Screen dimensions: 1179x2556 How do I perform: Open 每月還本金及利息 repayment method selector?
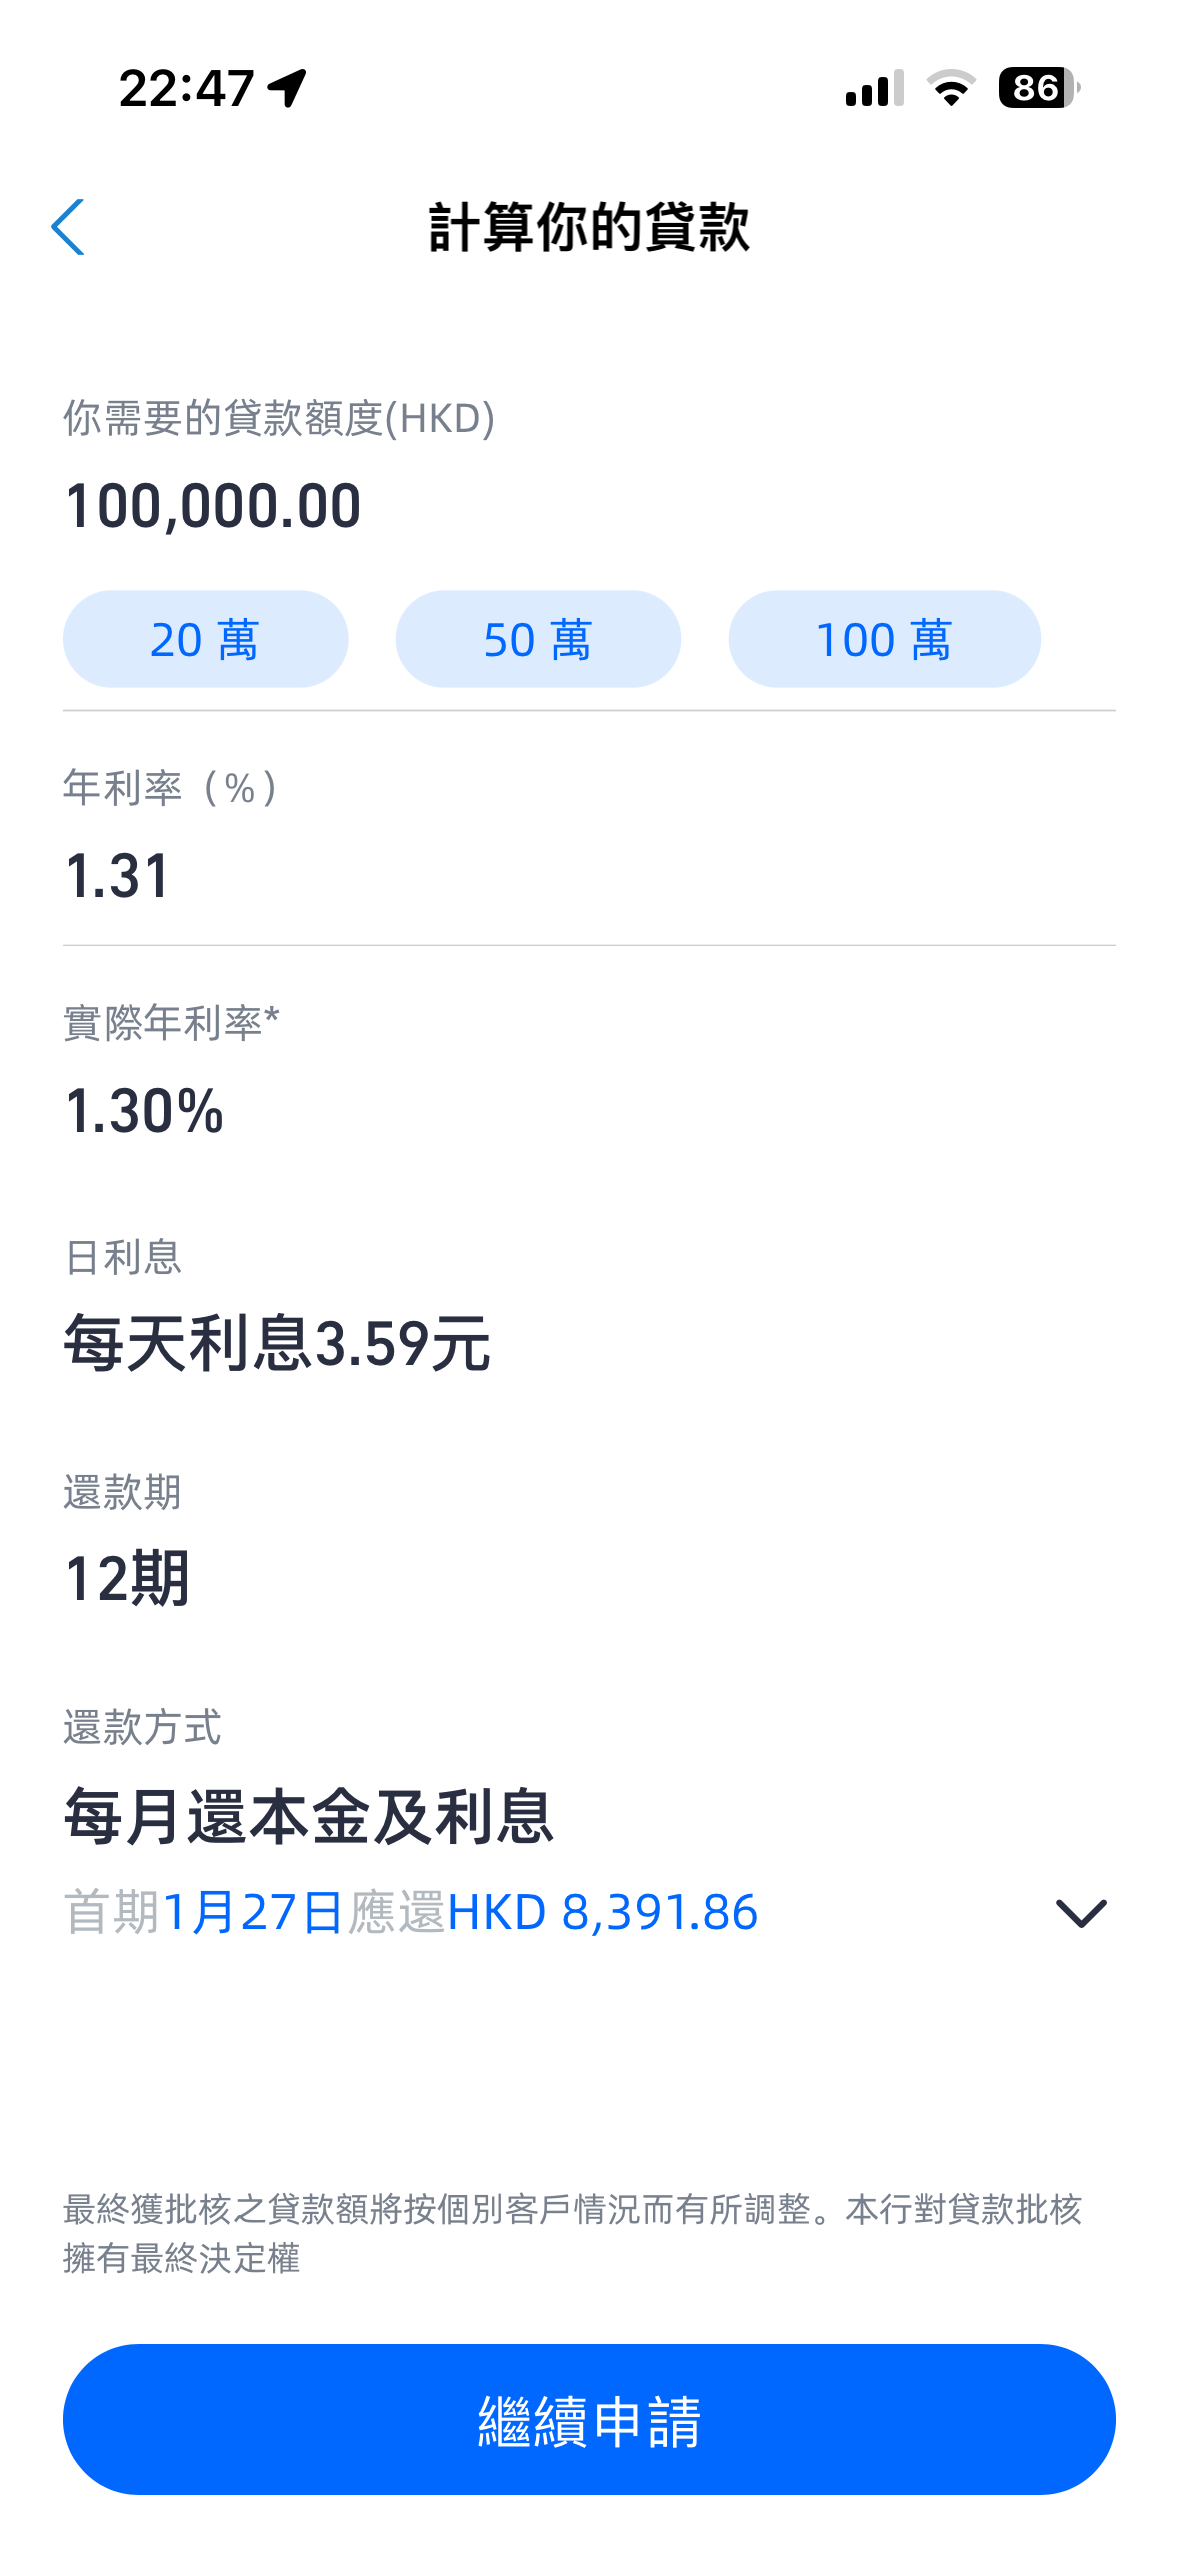[x=308, y=1817]
